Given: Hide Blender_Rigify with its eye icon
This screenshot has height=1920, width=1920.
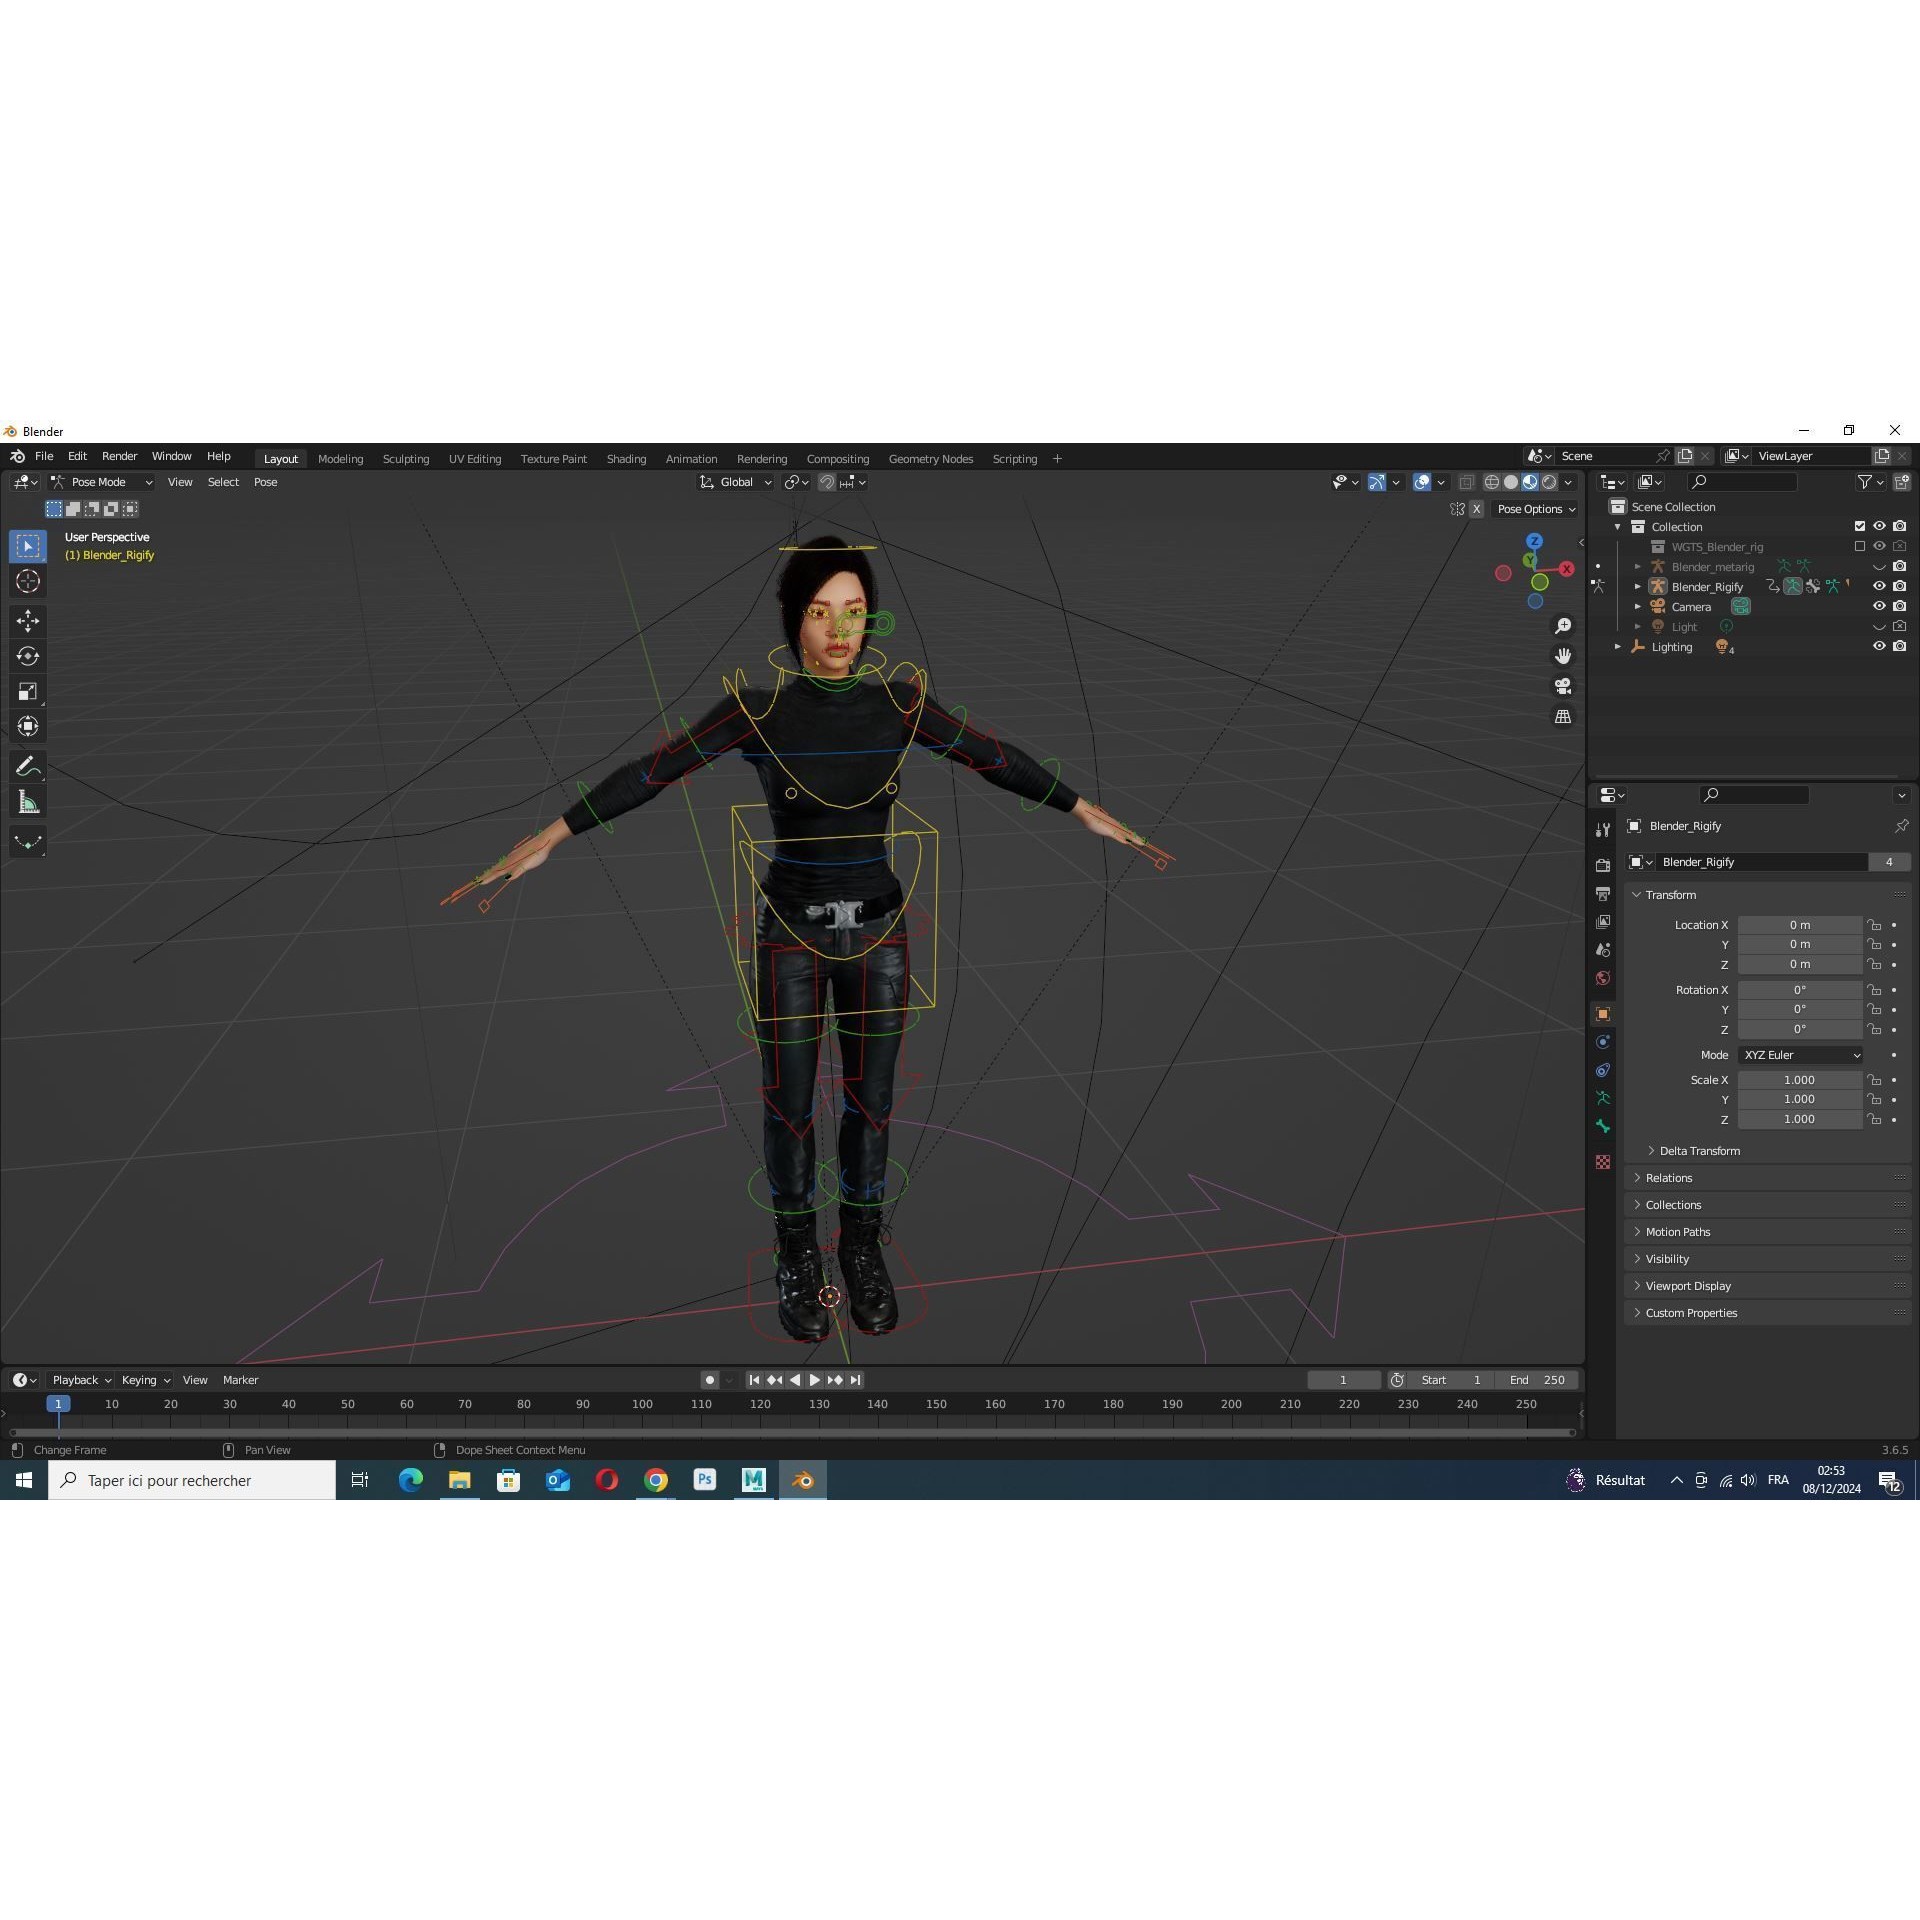Looking at the screenshot, I should (1879, 586).
